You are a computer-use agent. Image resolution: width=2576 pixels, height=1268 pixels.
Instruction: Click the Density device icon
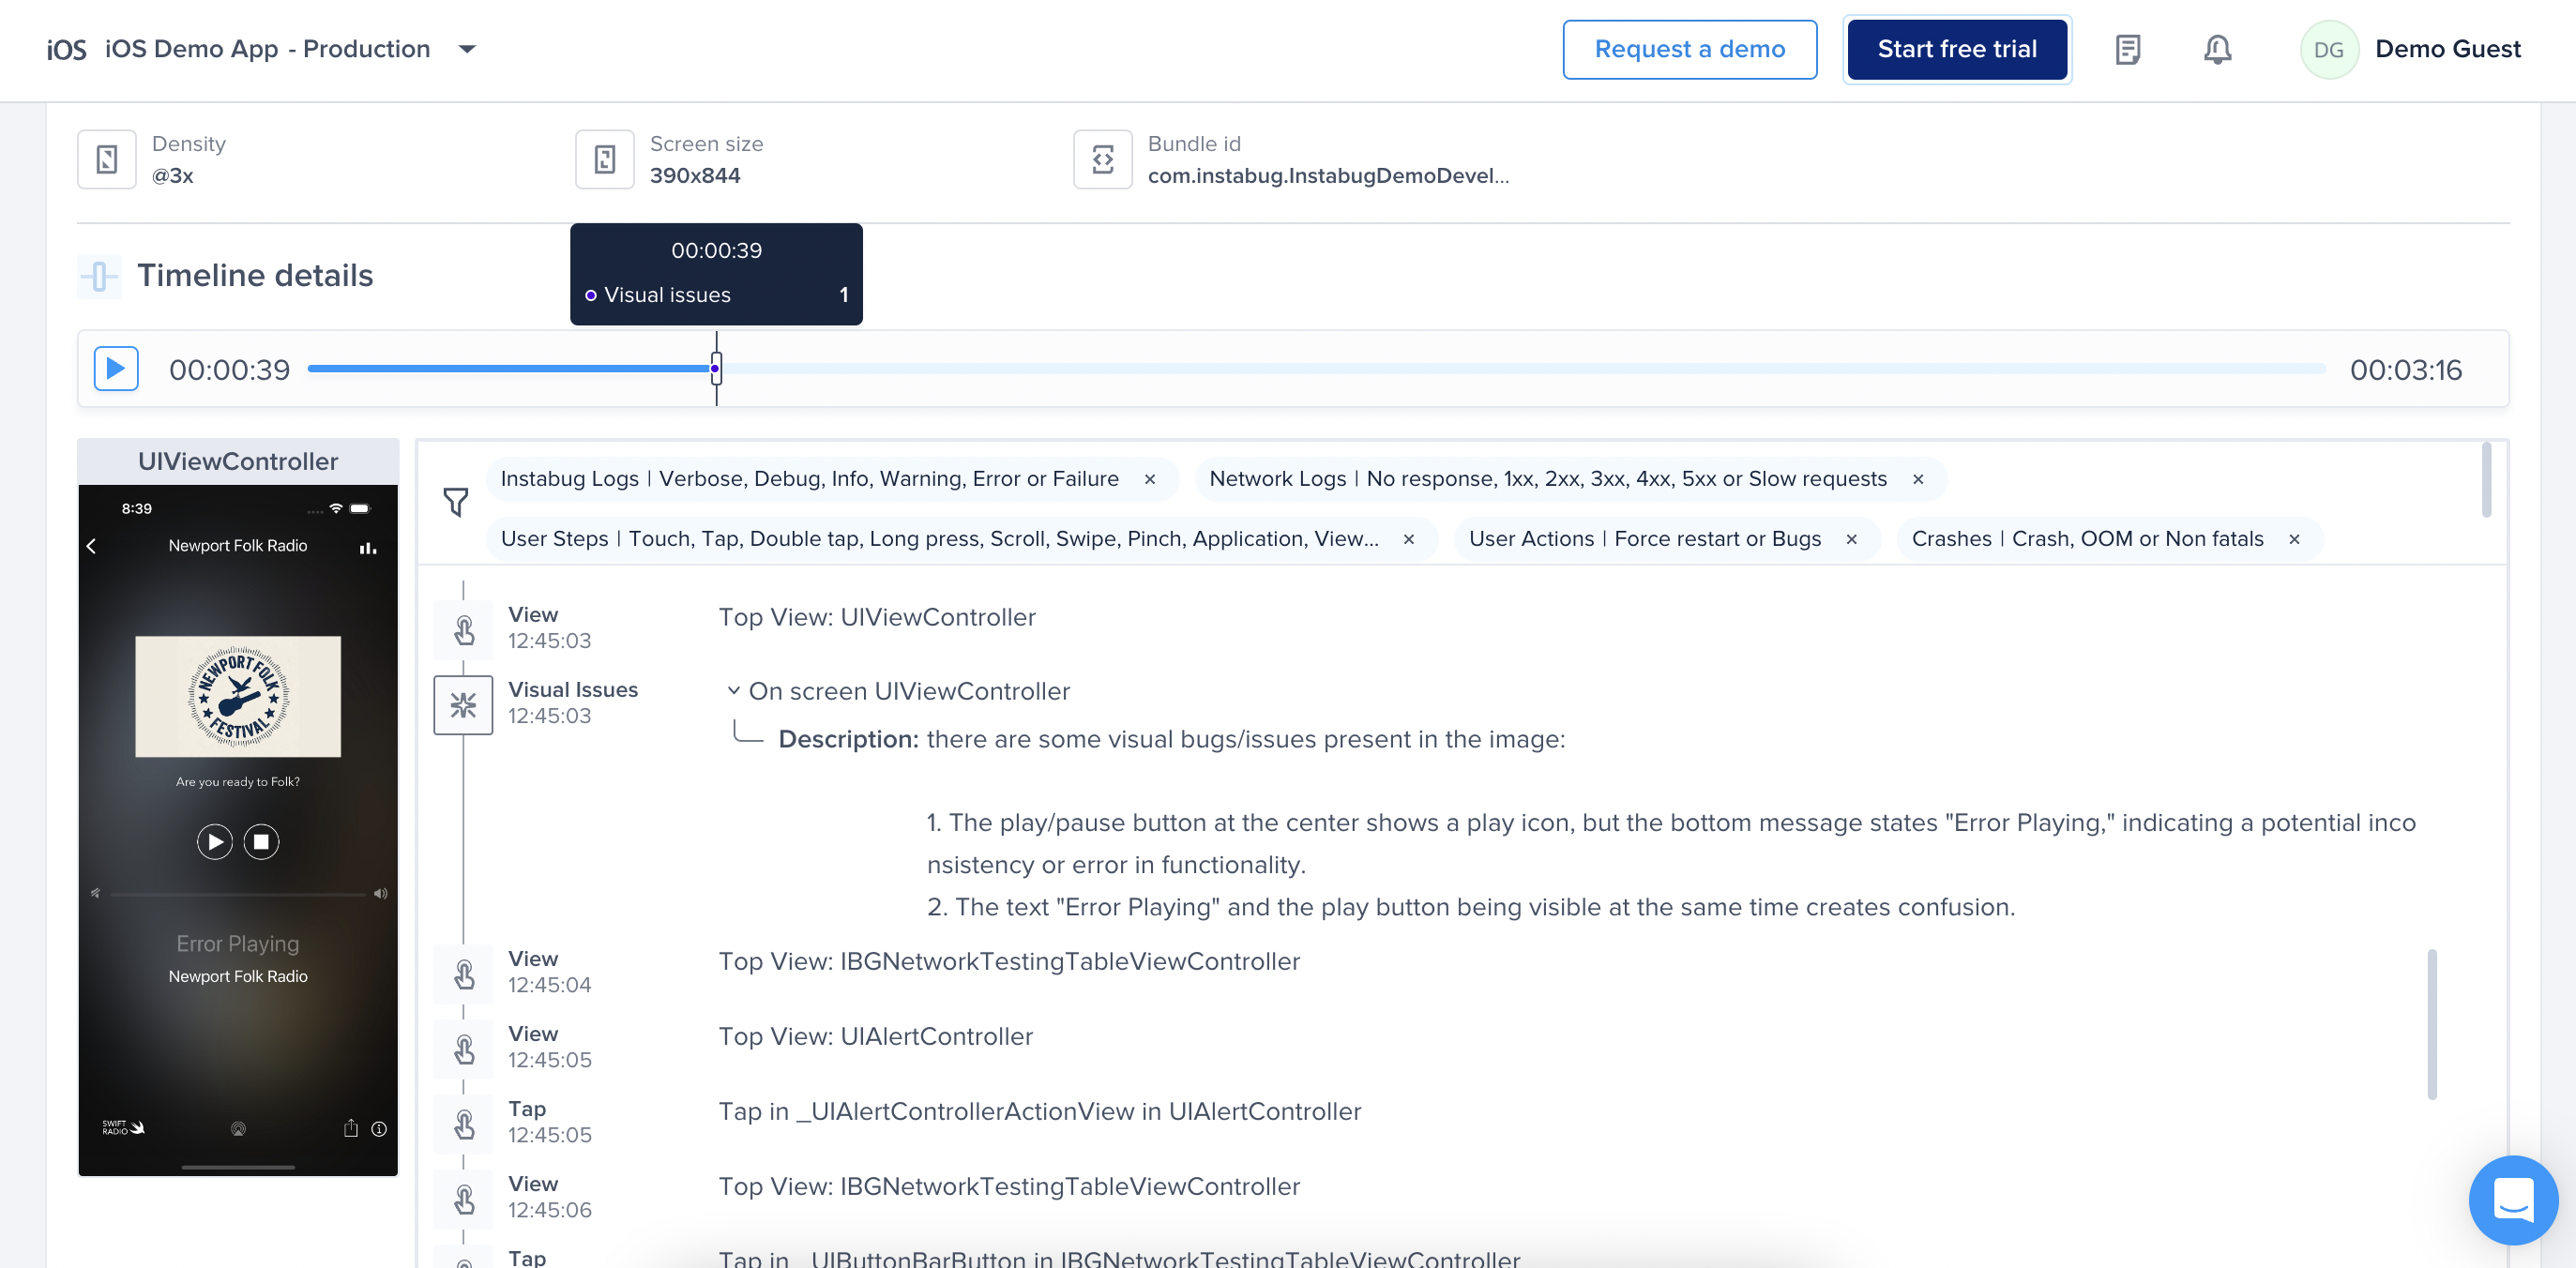(x=107, y=159)
